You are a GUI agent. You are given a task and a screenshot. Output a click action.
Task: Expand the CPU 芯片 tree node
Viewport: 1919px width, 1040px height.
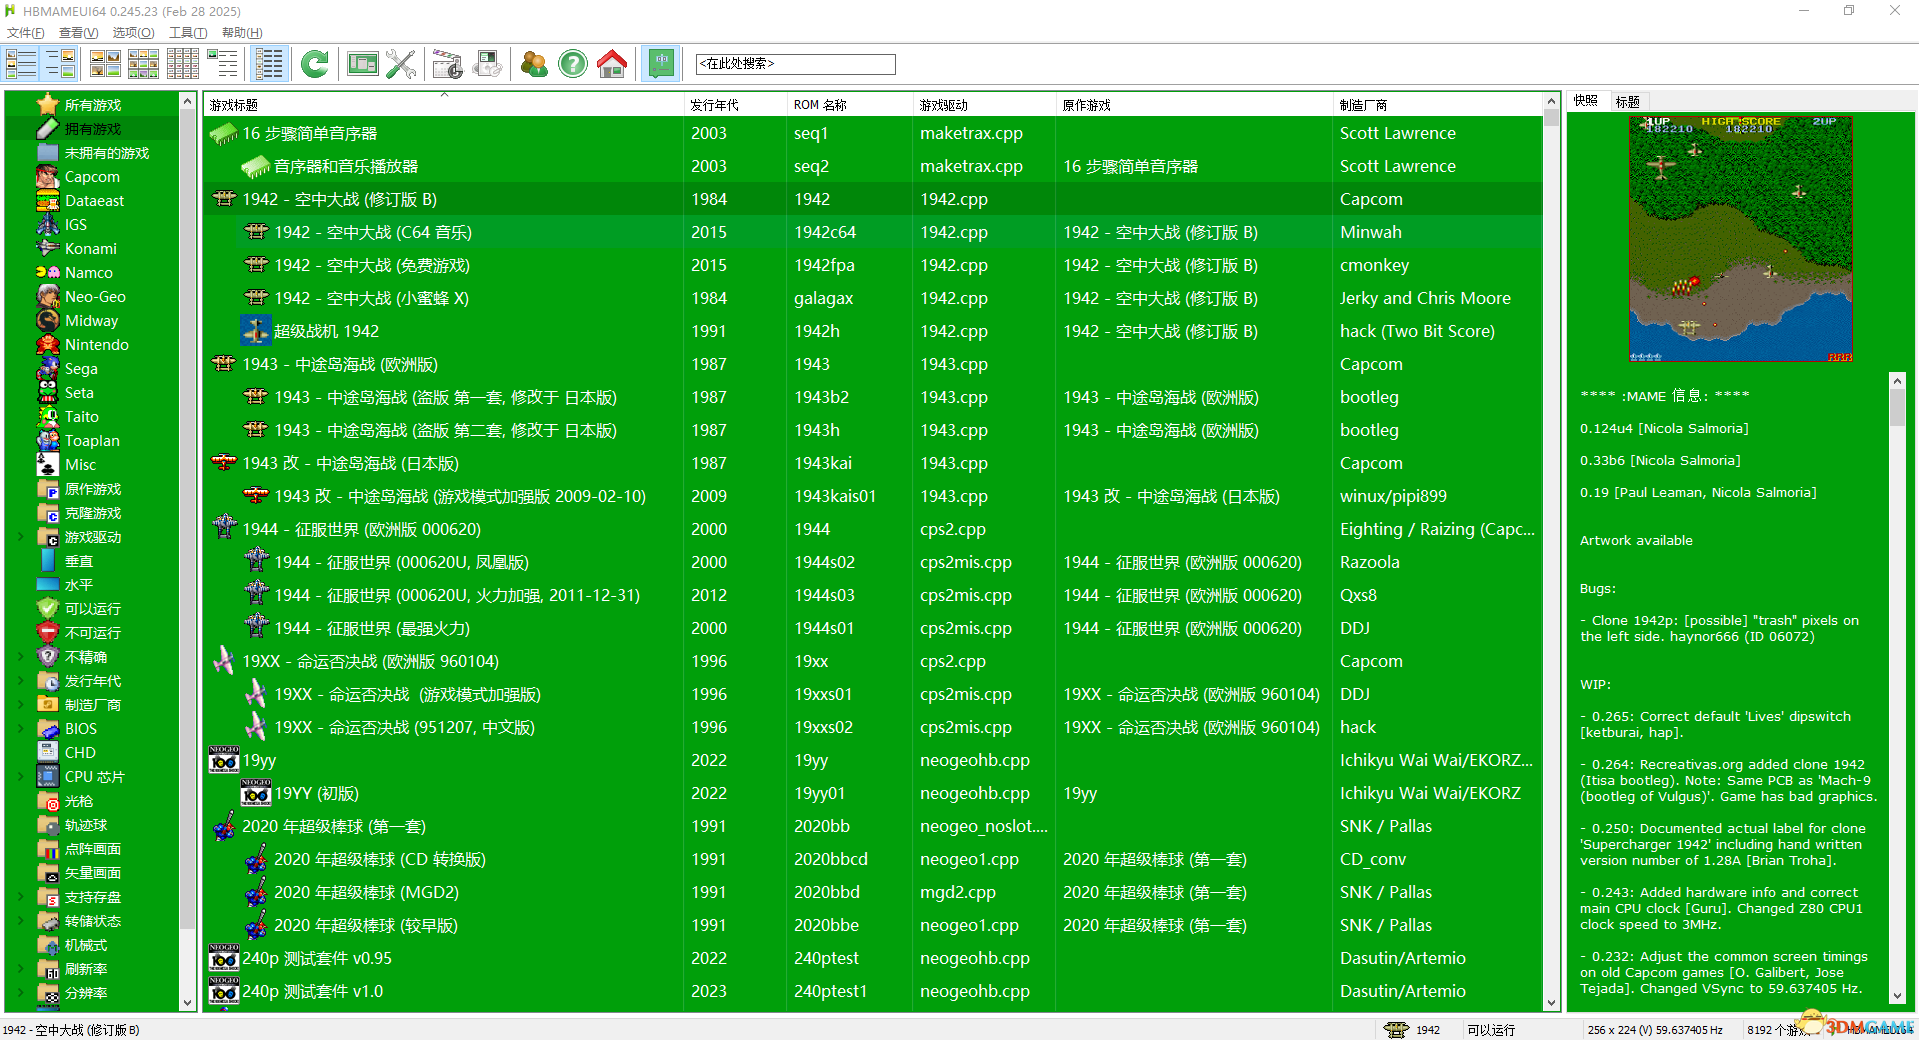pyautogui.click(x=21, y=777)
